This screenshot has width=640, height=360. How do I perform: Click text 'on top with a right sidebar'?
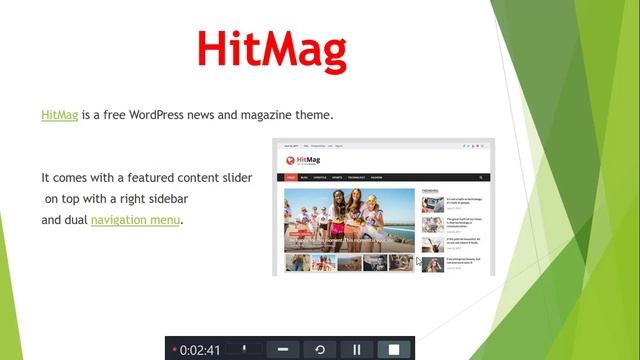point(116,199)
